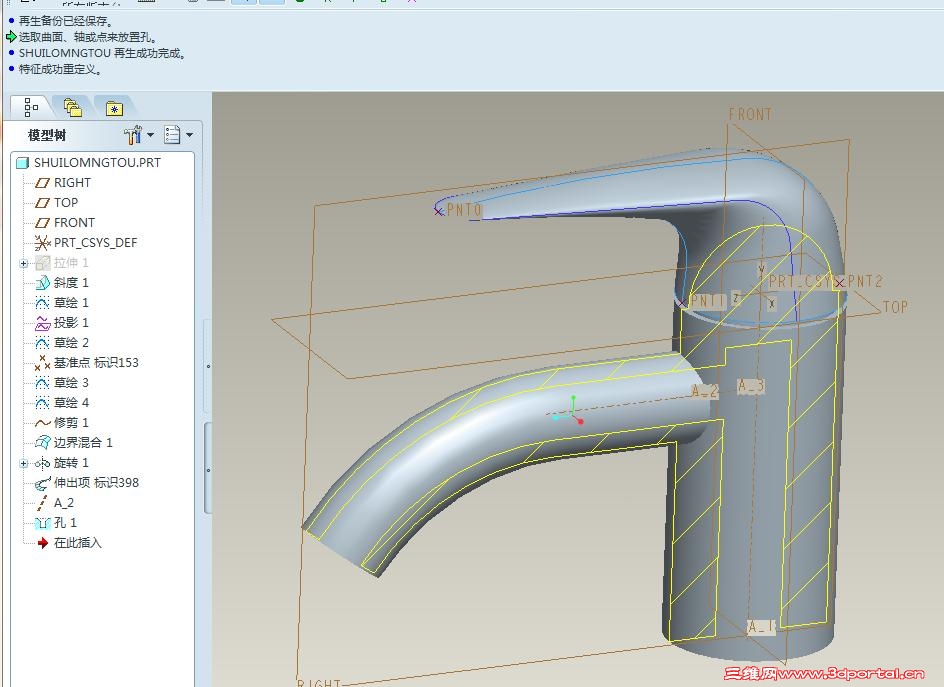Click the datum point 基准点 icon
944x687 pixels.
42,362
